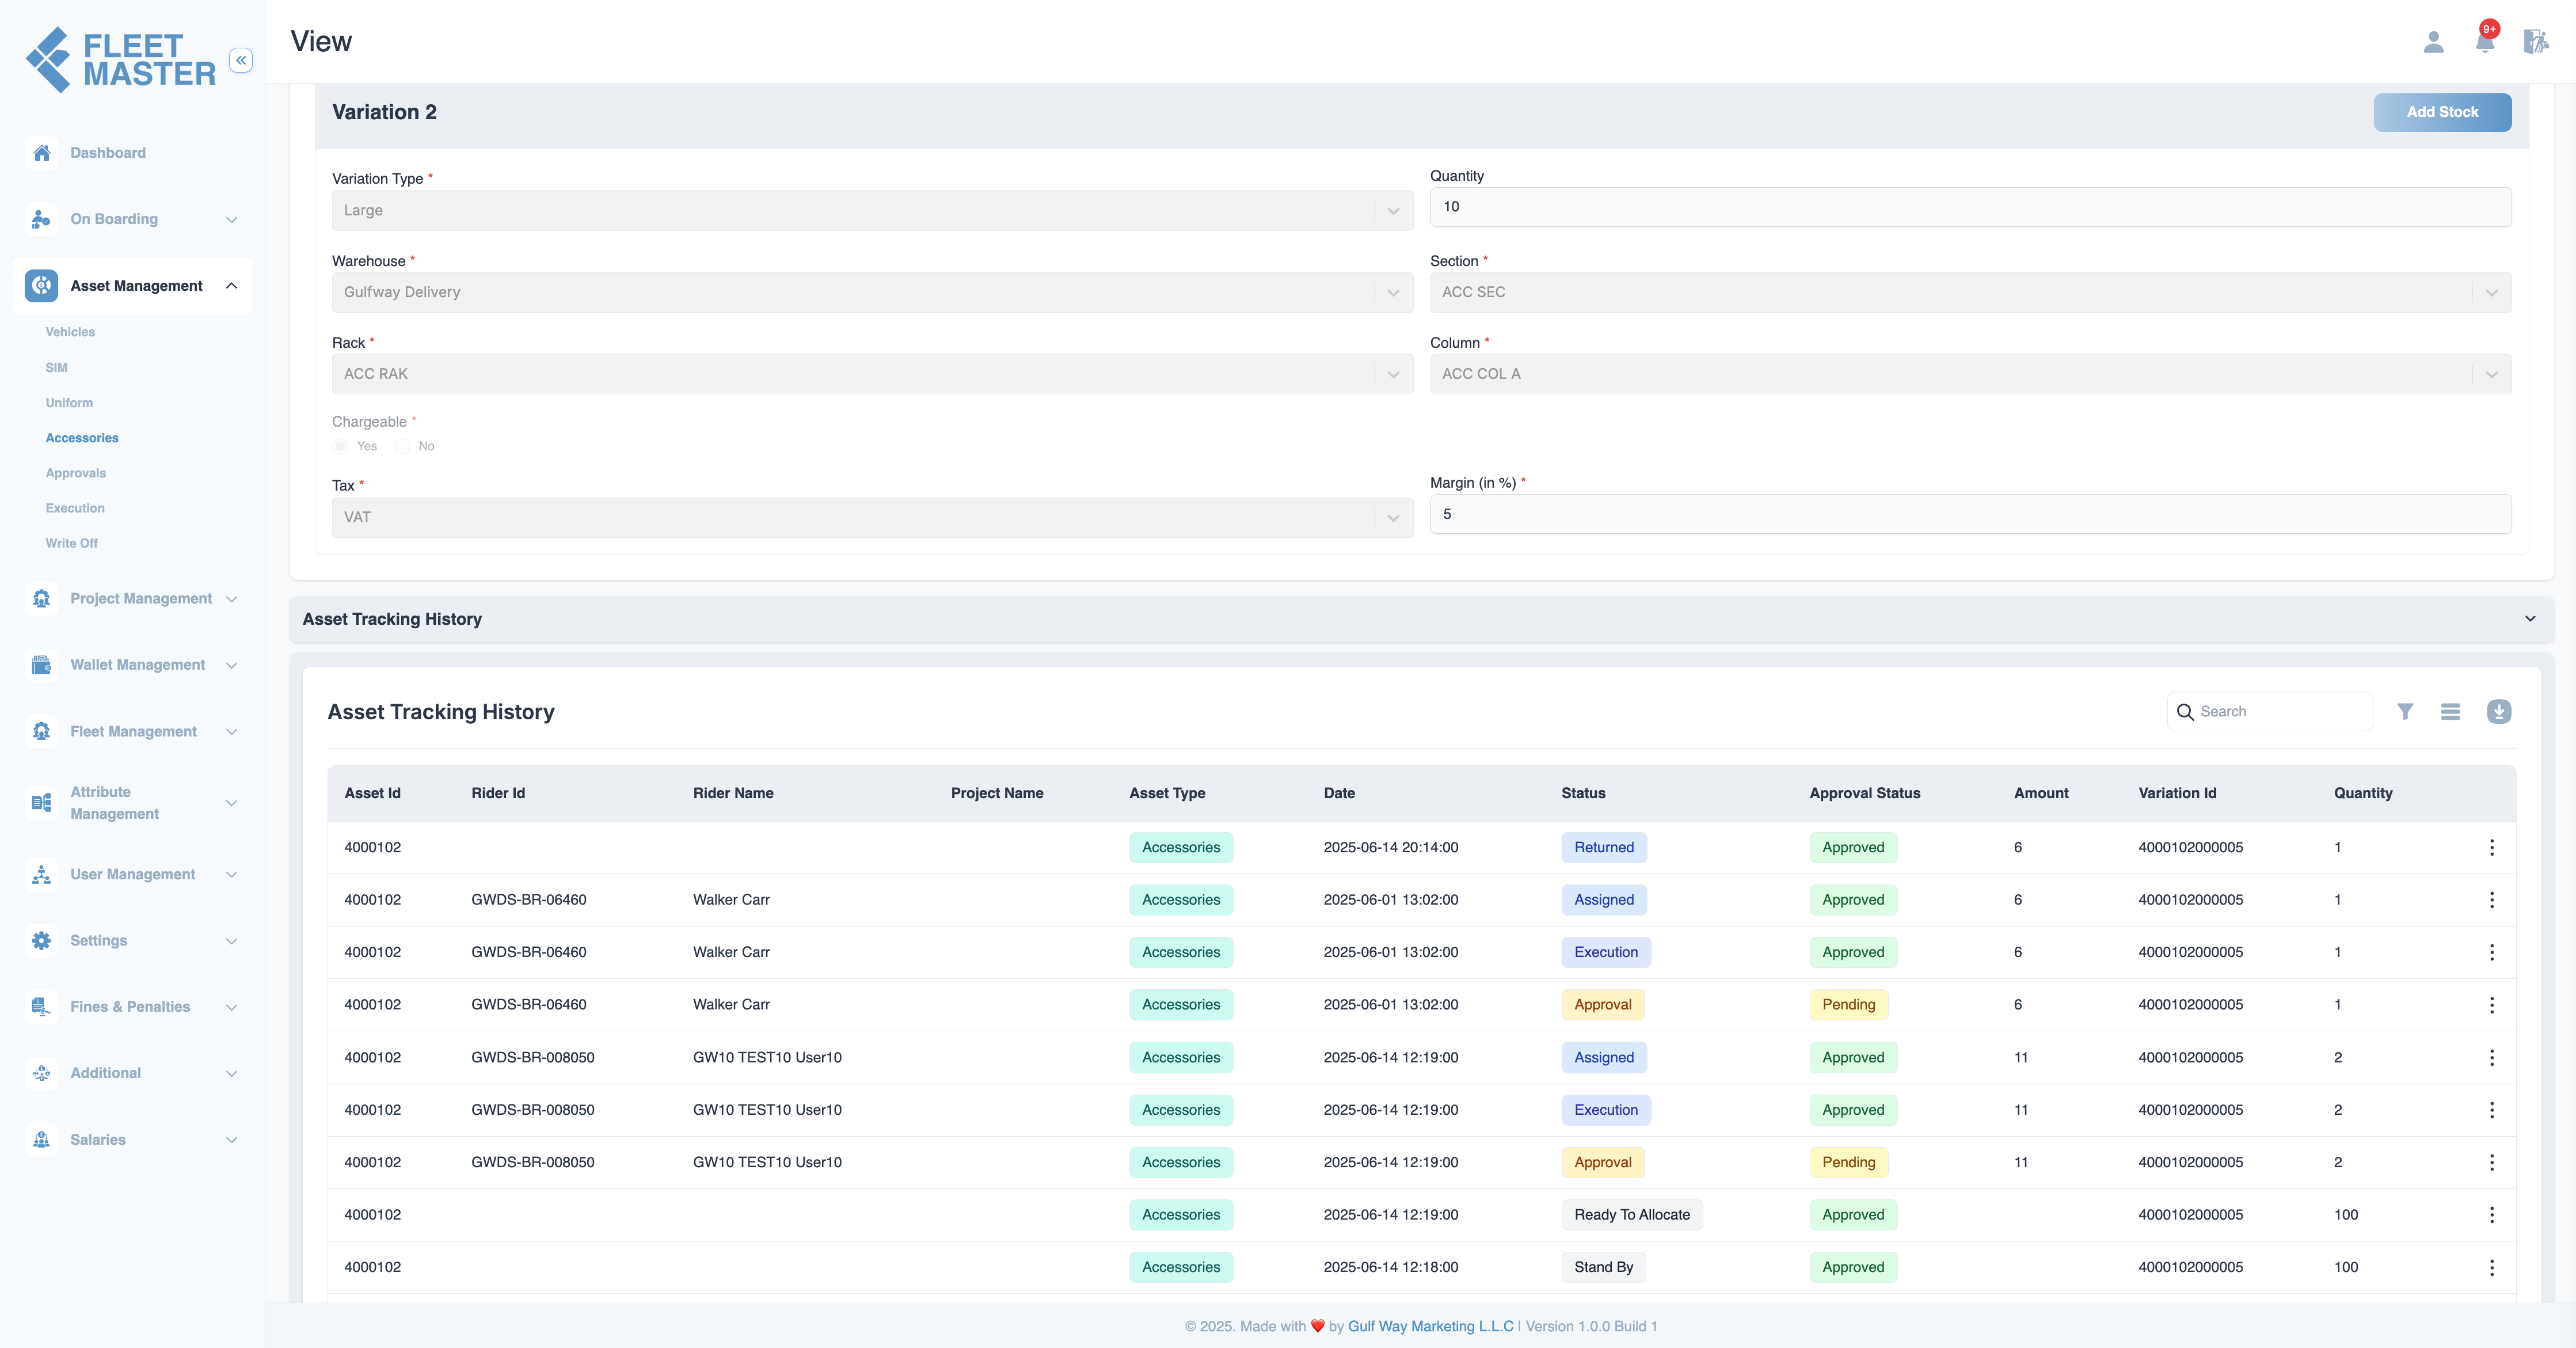Click the Wallet Management sidebar icon
This screenshot has height=1348, width=2576.
click(41, 665)
